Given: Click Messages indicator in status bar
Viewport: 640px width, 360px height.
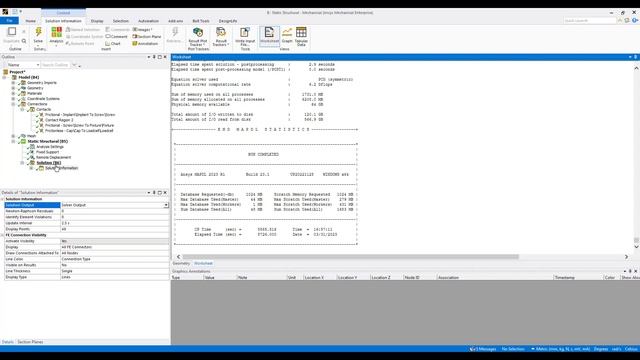Looking at the screenshot, I should (x=483, y=349).
